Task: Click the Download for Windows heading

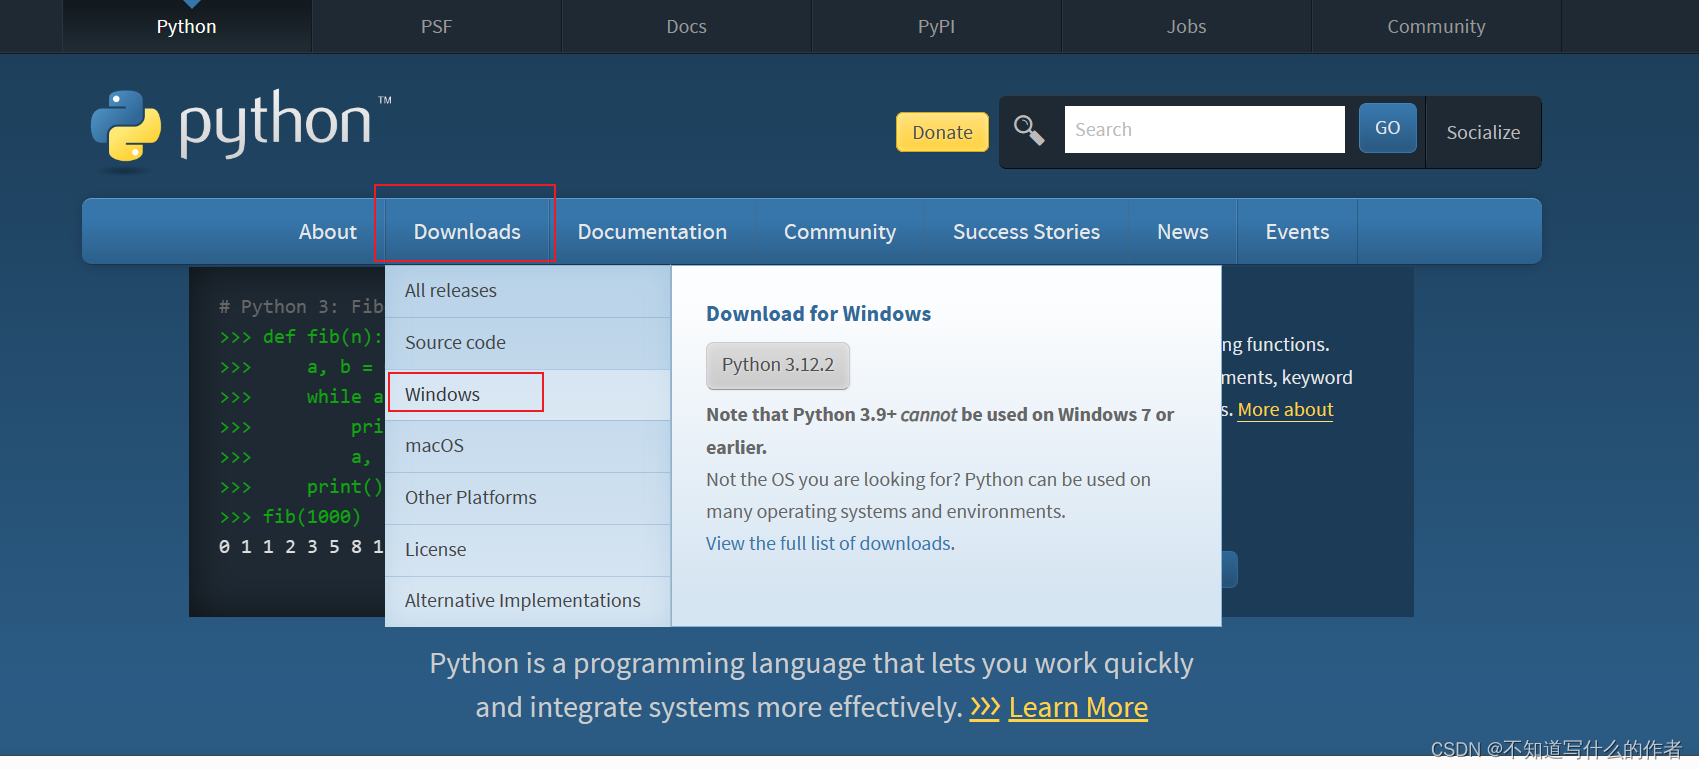Action: tap(818, 314)
